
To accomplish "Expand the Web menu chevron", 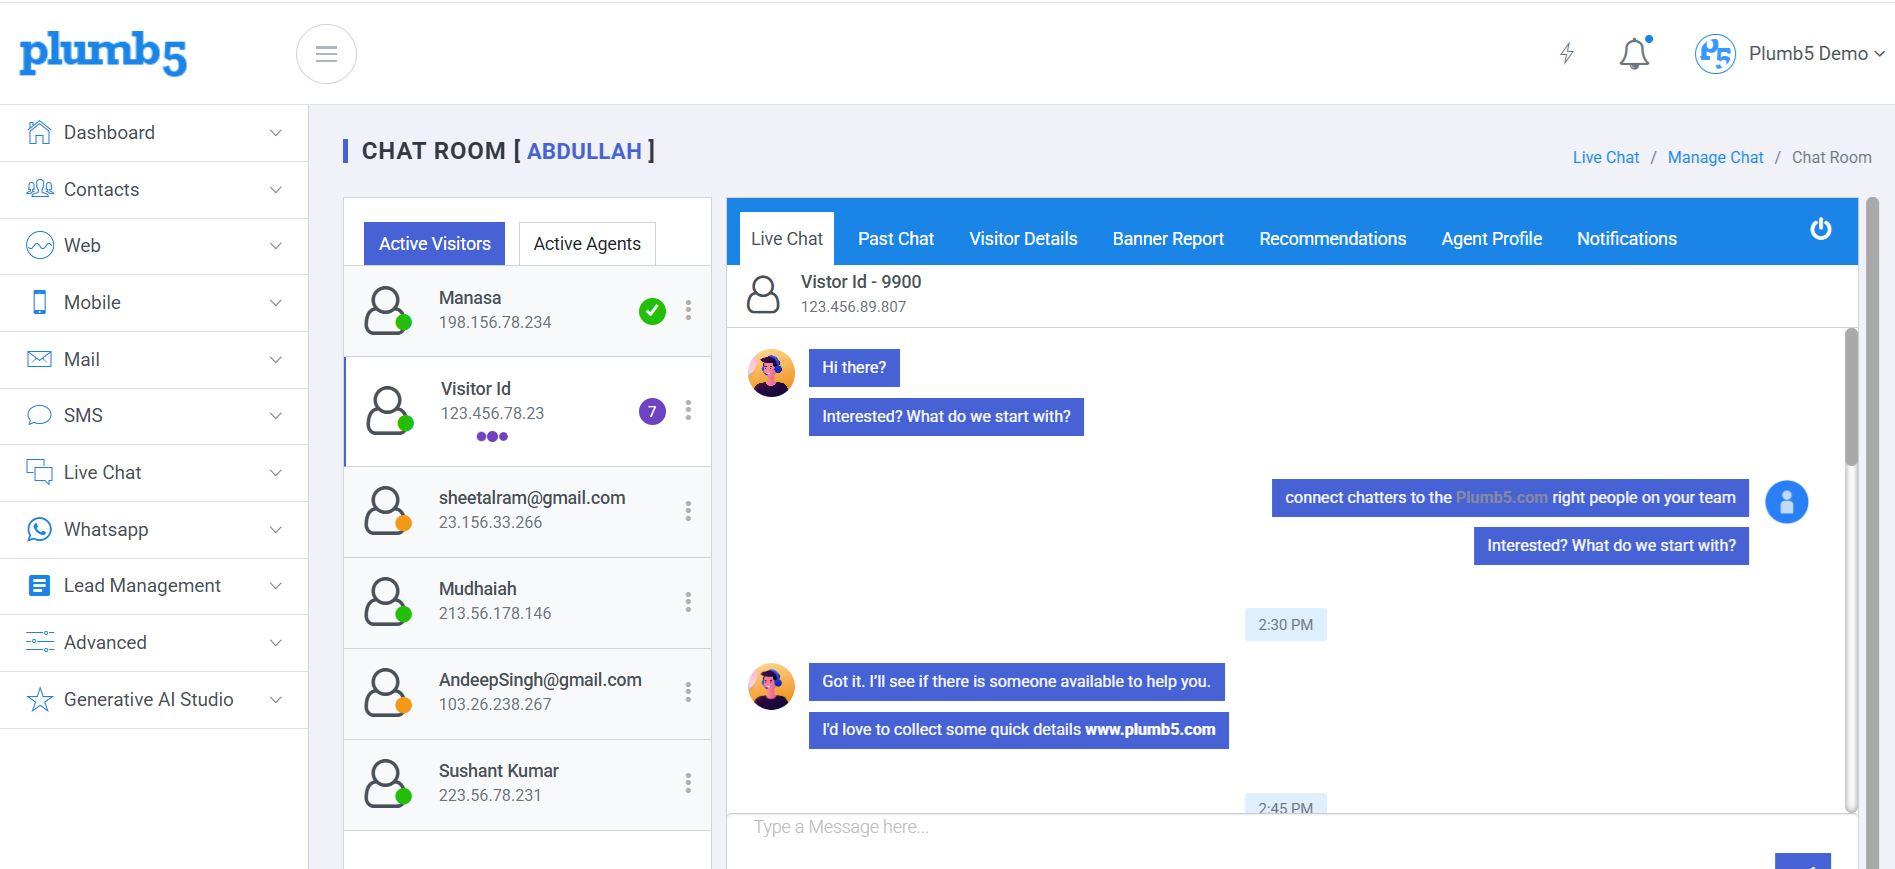I will pyautogui.click(x=276, y=246).
